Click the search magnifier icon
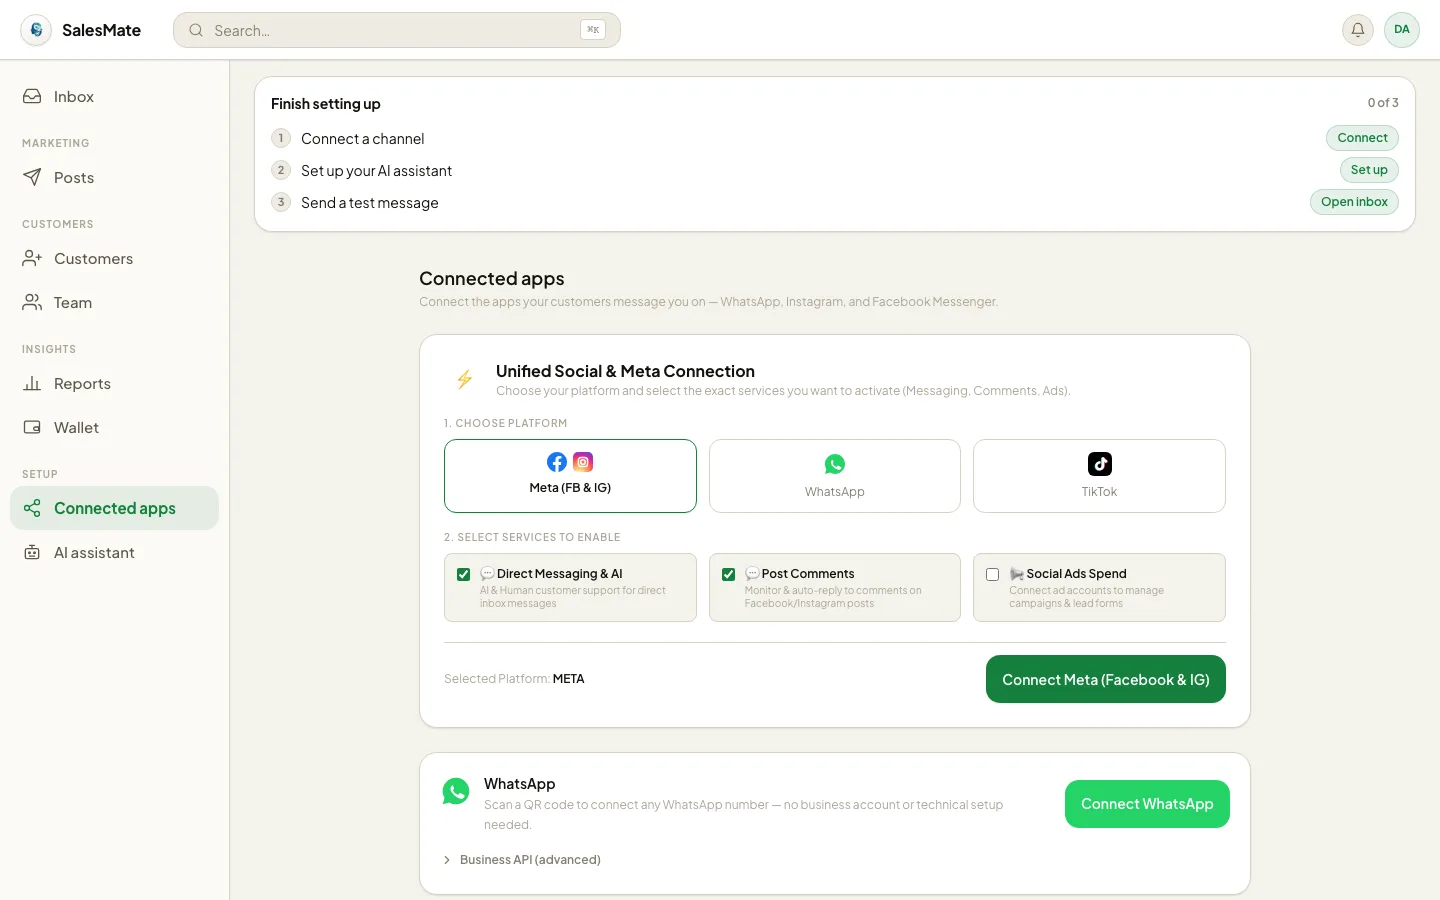1440x900 pixels. 196,30
